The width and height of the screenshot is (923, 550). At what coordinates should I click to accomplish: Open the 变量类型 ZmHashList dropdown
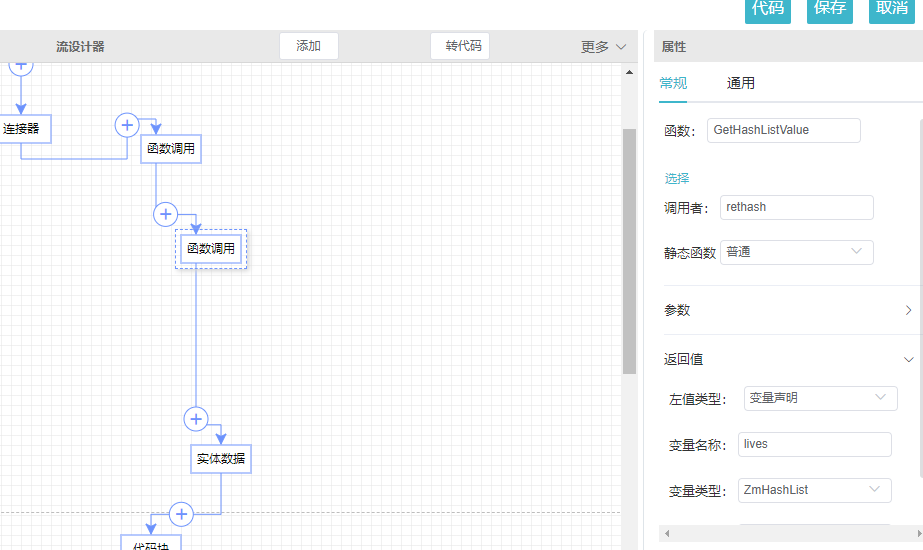coord(815,490)
